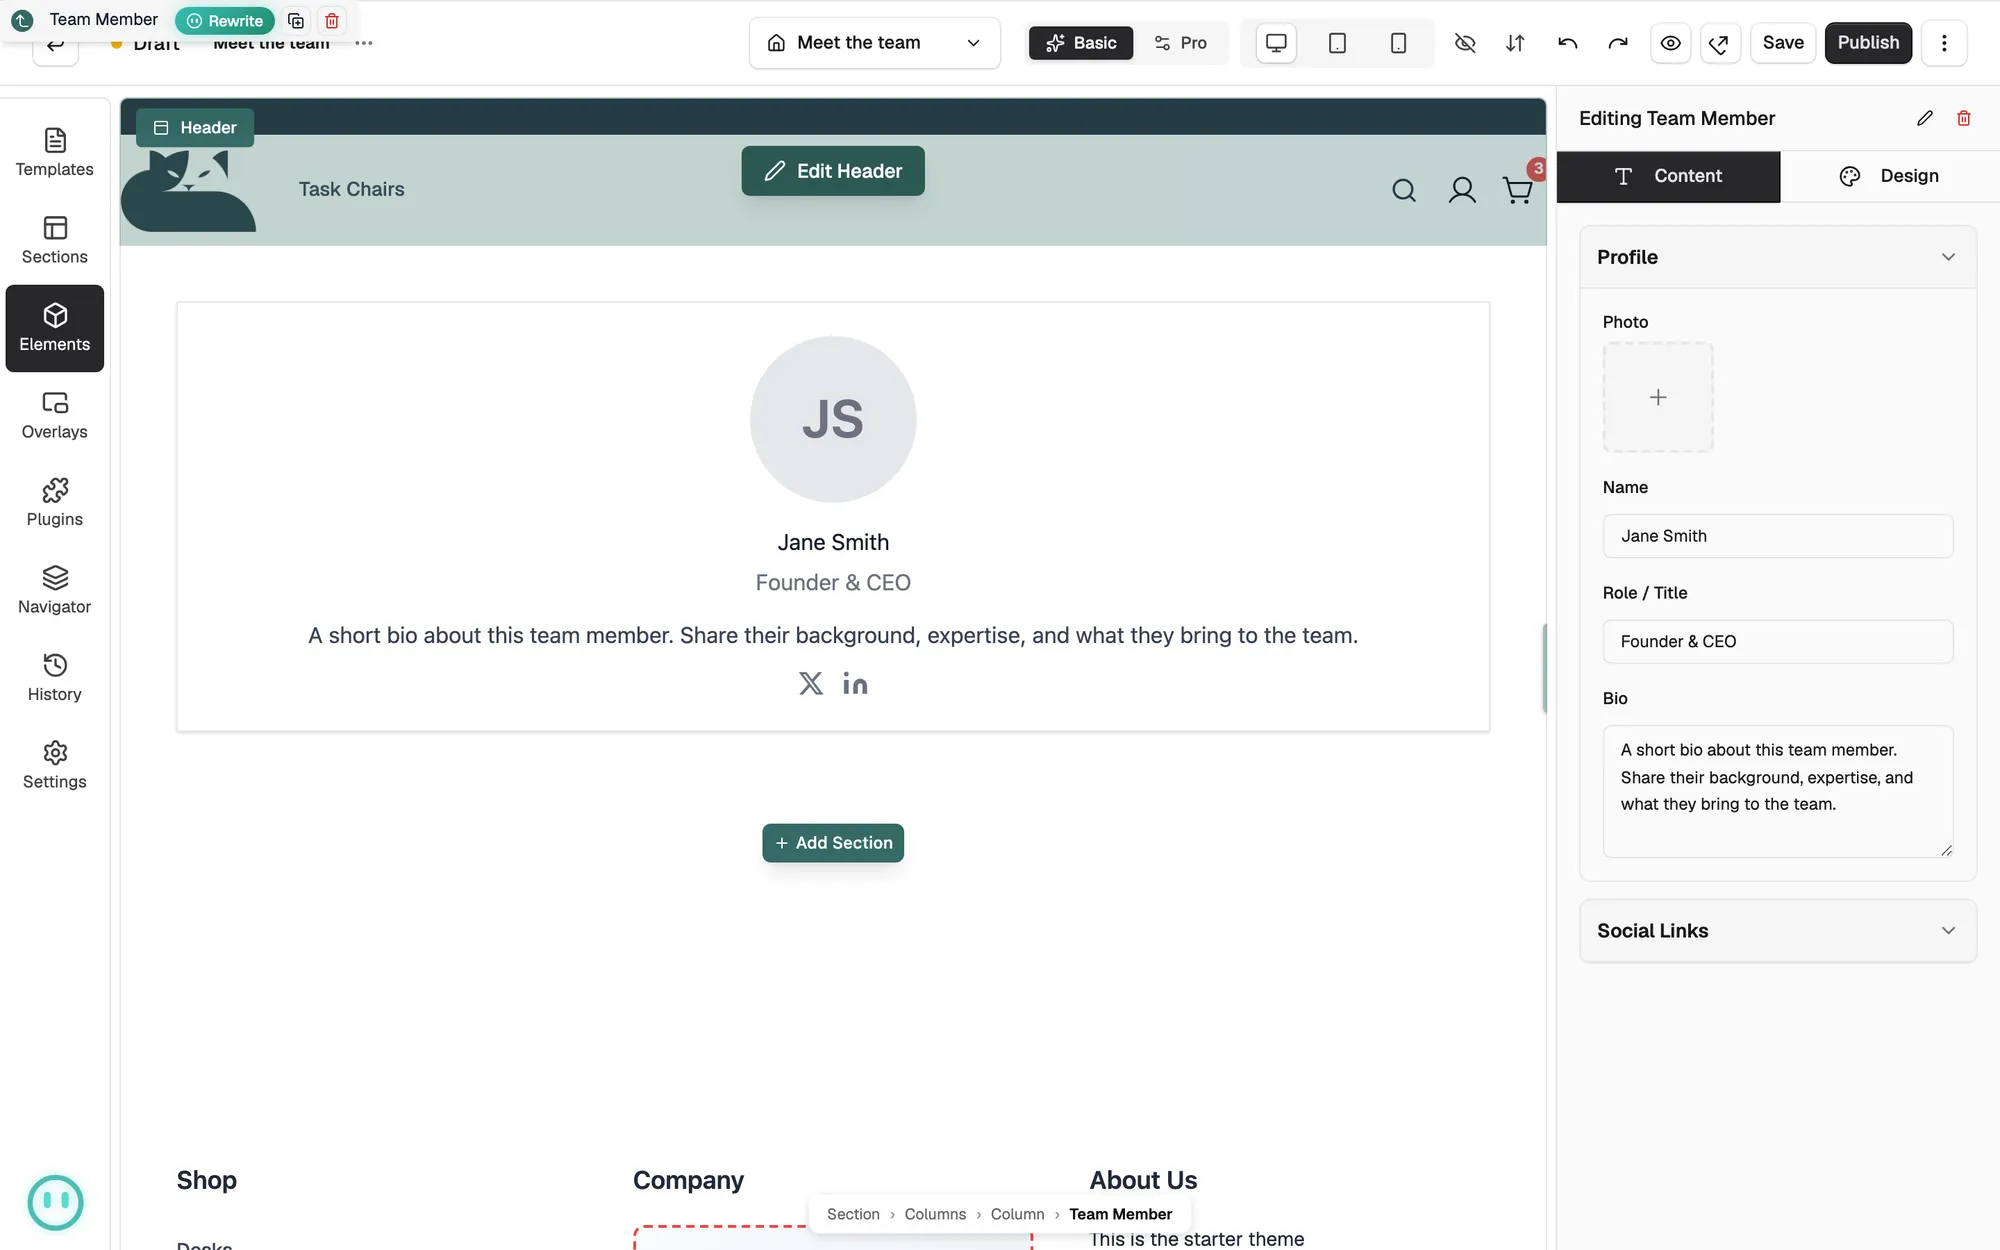
Task: Open the Templates panel
Action: (55, 153)
